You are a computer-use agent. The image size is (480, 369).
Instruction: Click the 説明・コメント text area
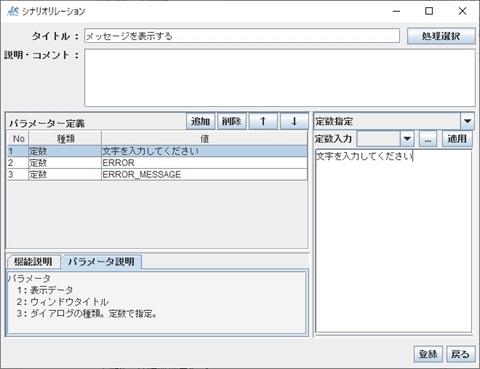(280, 78)
